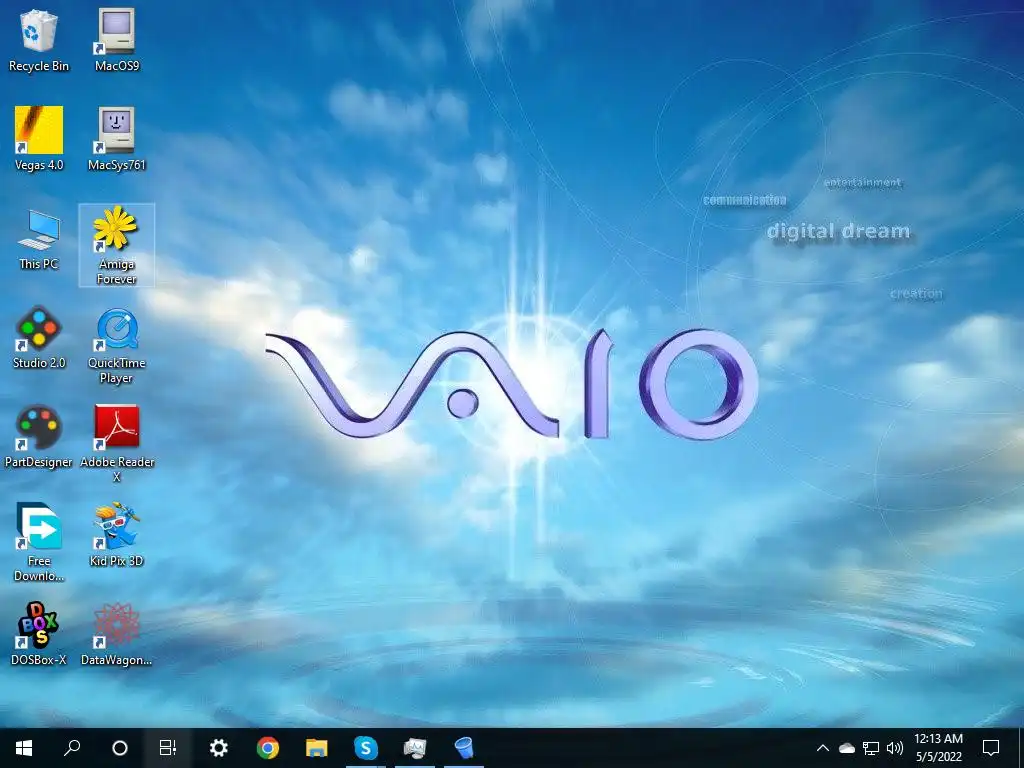Select the DOSBox-X desktop shortcut
1024x768 pixels.
[x=39, y=634]
